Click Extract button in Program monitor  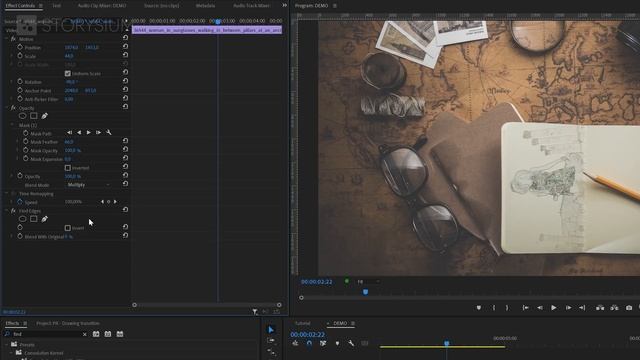pyautogui.click(x=614, y=308)
